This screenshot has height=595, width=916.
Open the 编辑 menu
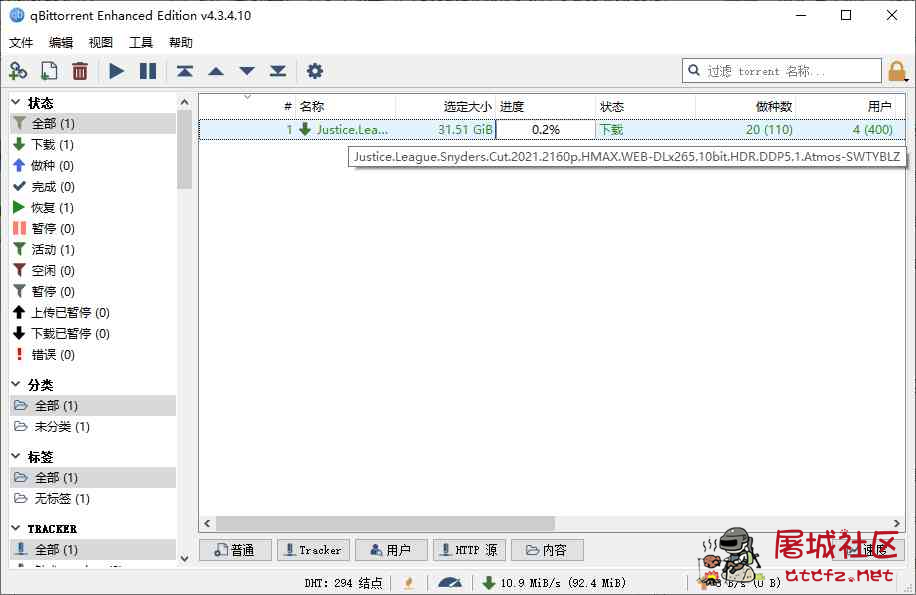61,43
